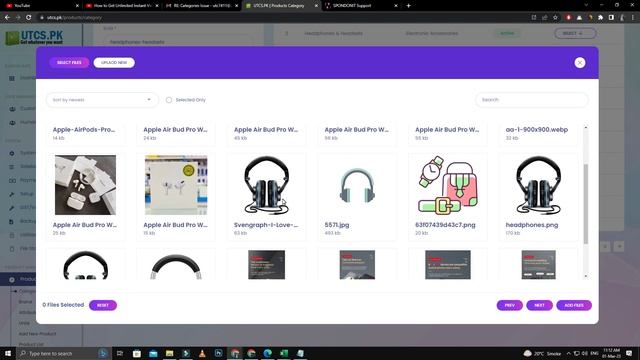640x360 pixels.
Task: Click the file list scroll-up arrow
Action: tap(586, 128)
